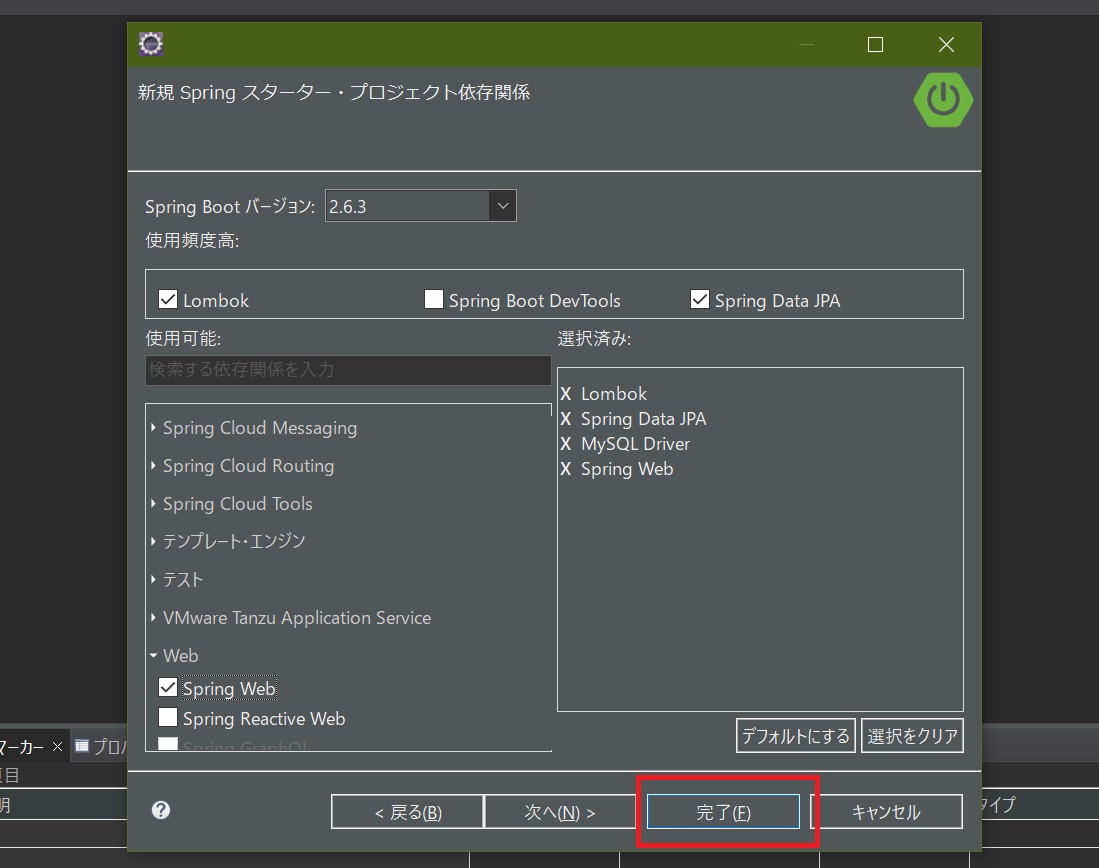
Task: Click the 完了 button to finish
Action: tap(721, 811)
